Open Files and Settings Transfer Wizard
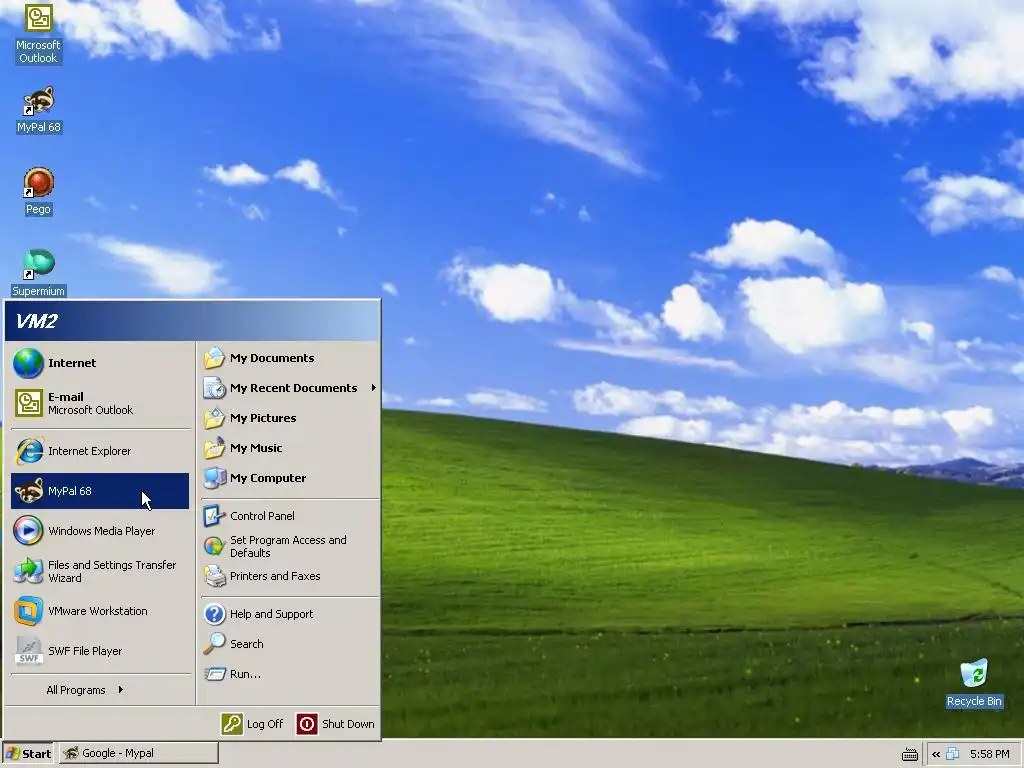 pos(100,571)
